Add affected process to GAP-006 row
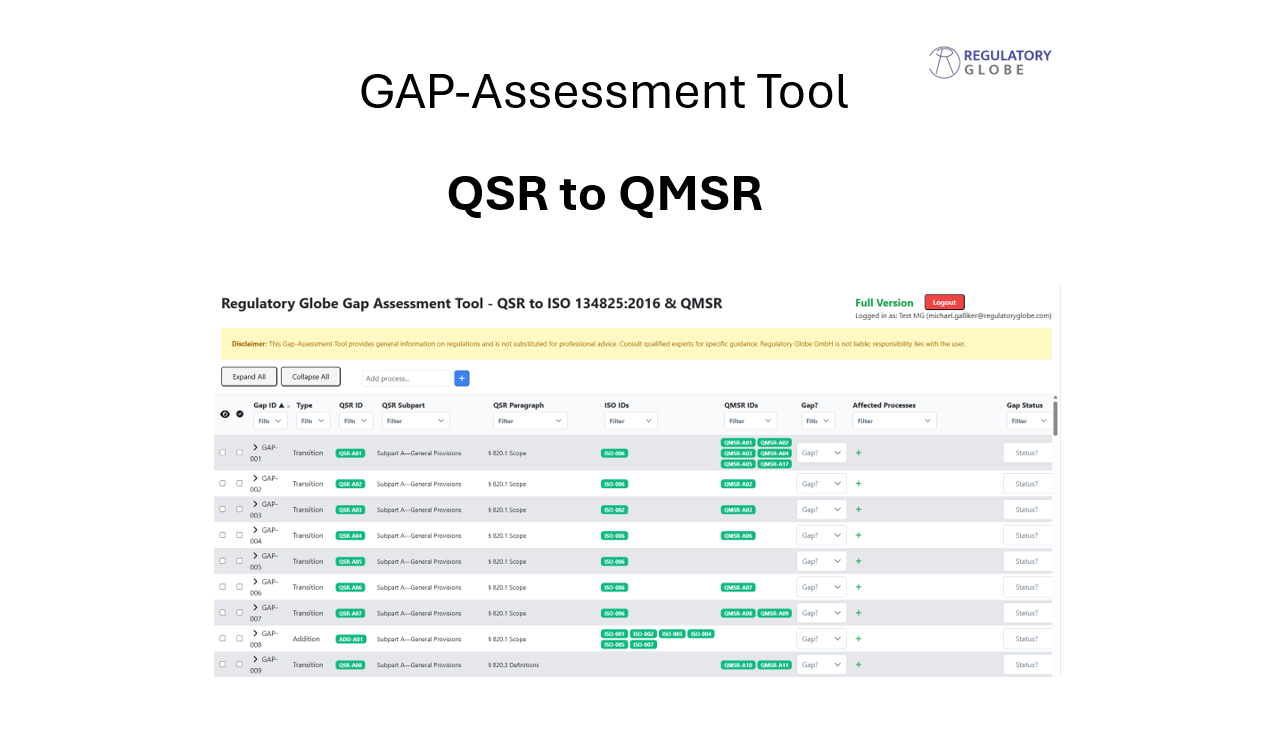The height and width of the screenshot is (735, 1267). coord(858,588)
